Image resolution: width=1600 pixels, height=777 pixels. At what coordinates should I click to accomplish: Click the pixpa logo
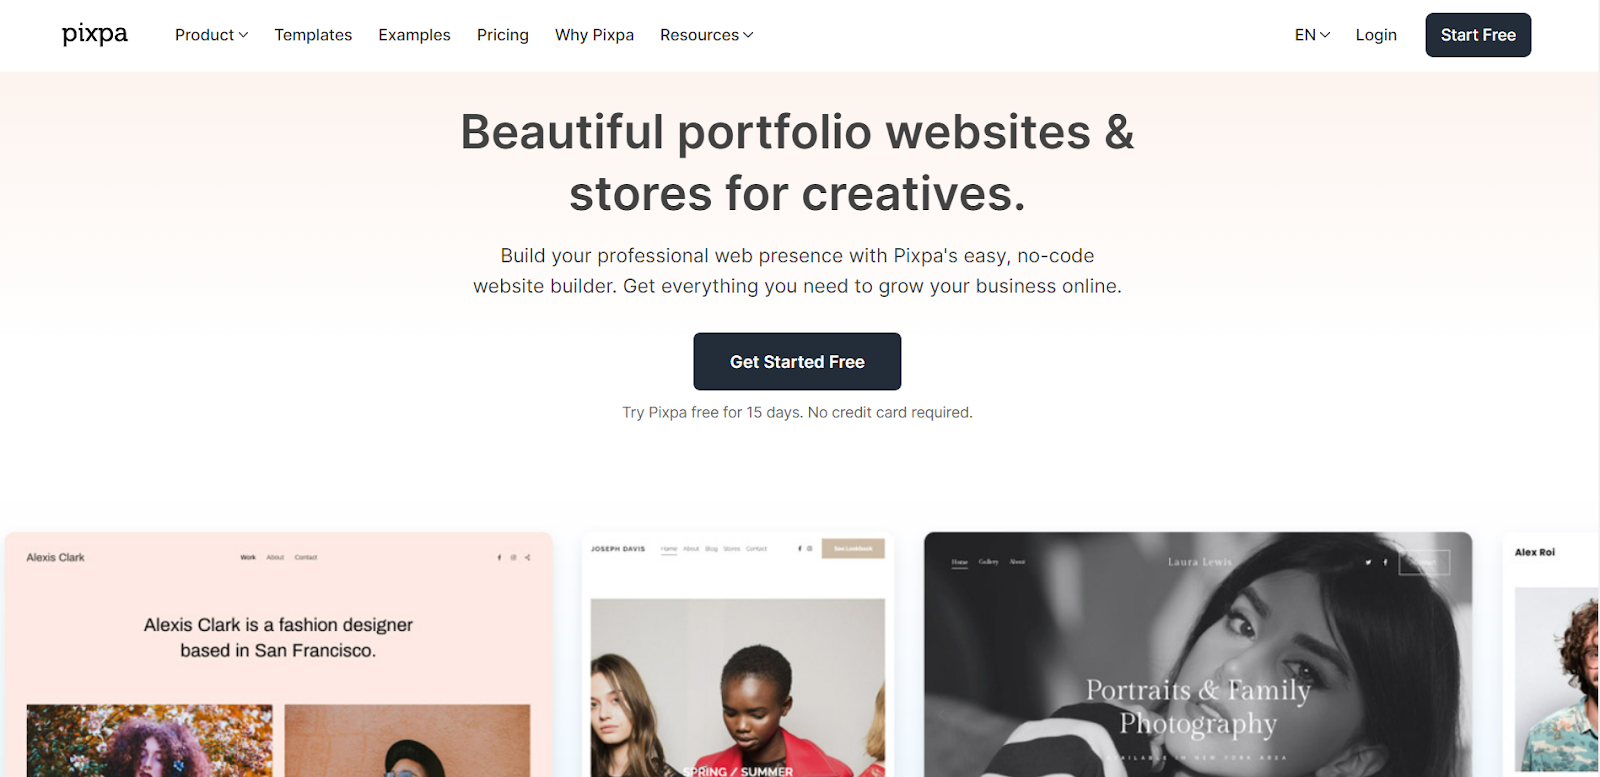tap(95, 34)
